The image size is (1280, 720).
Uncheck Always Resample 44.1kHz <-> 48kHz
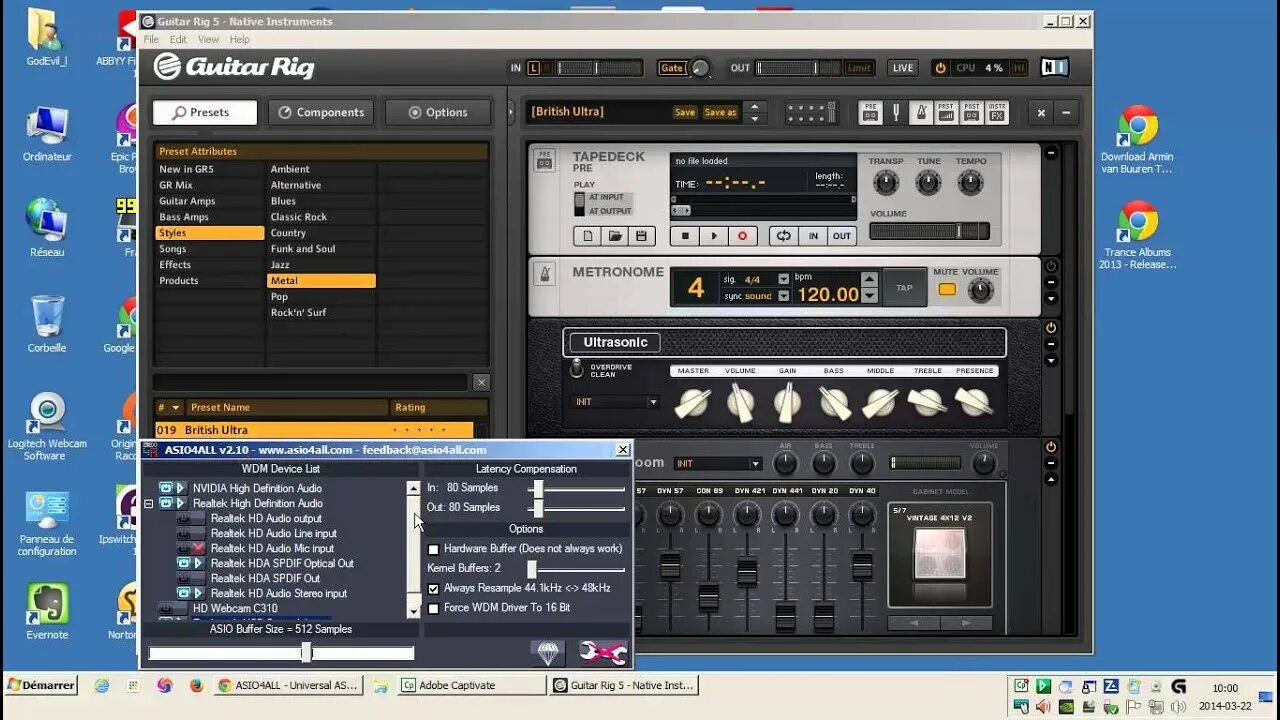pyautogui.click(x=434, y=589)
